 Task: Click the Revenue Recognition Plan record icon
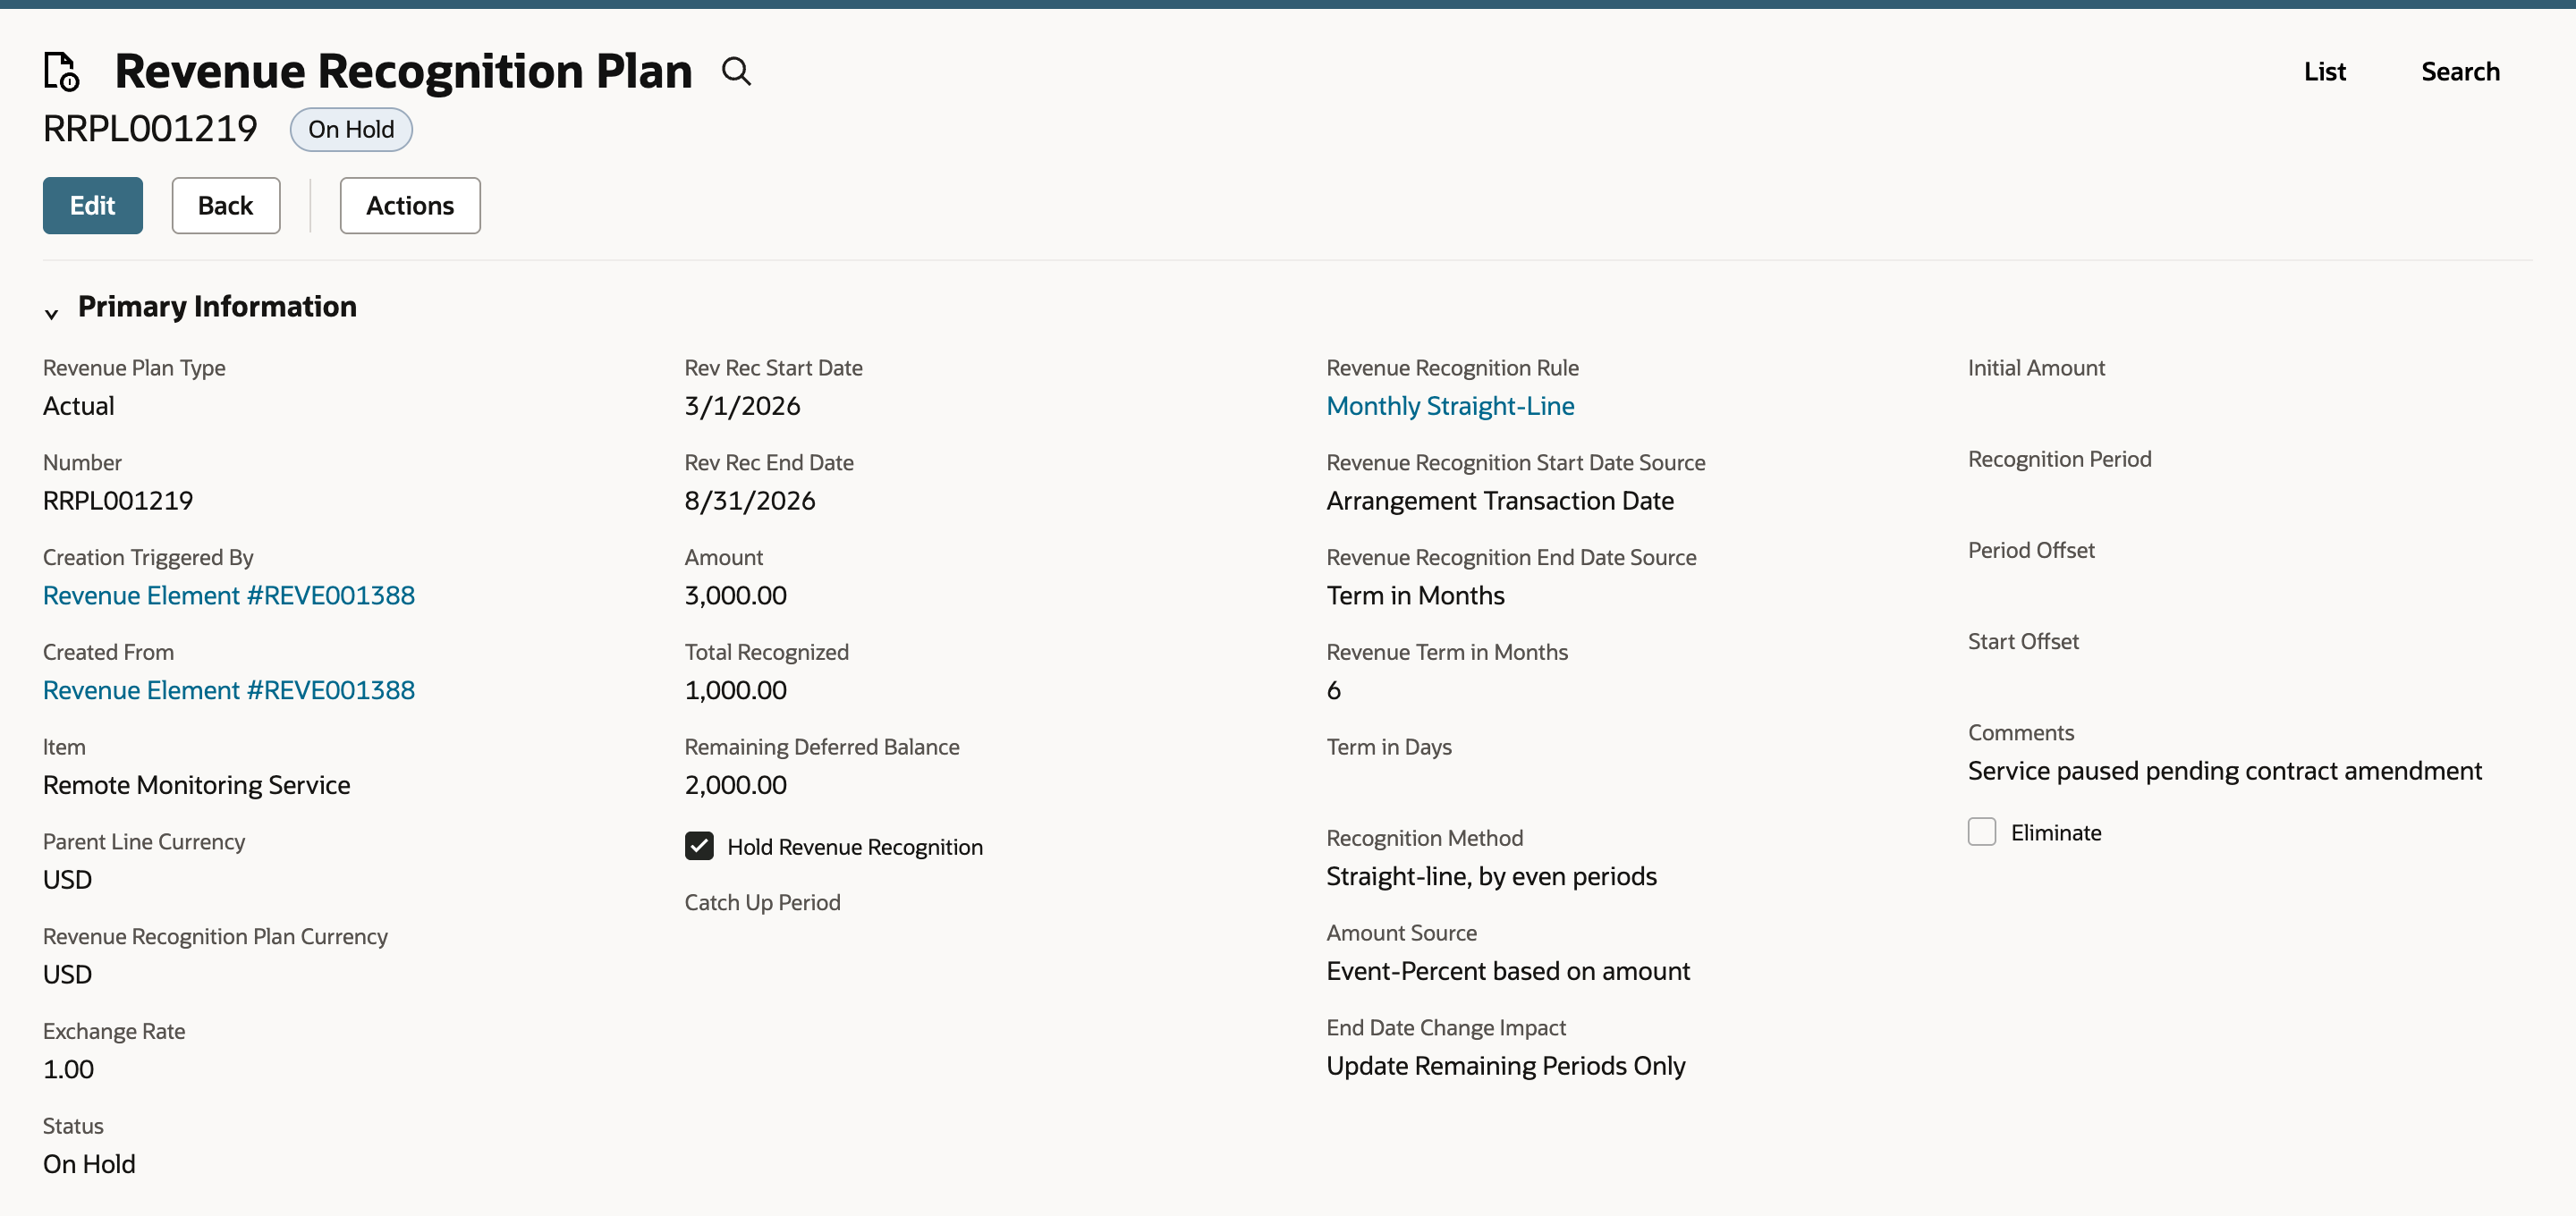click(61, 72)
